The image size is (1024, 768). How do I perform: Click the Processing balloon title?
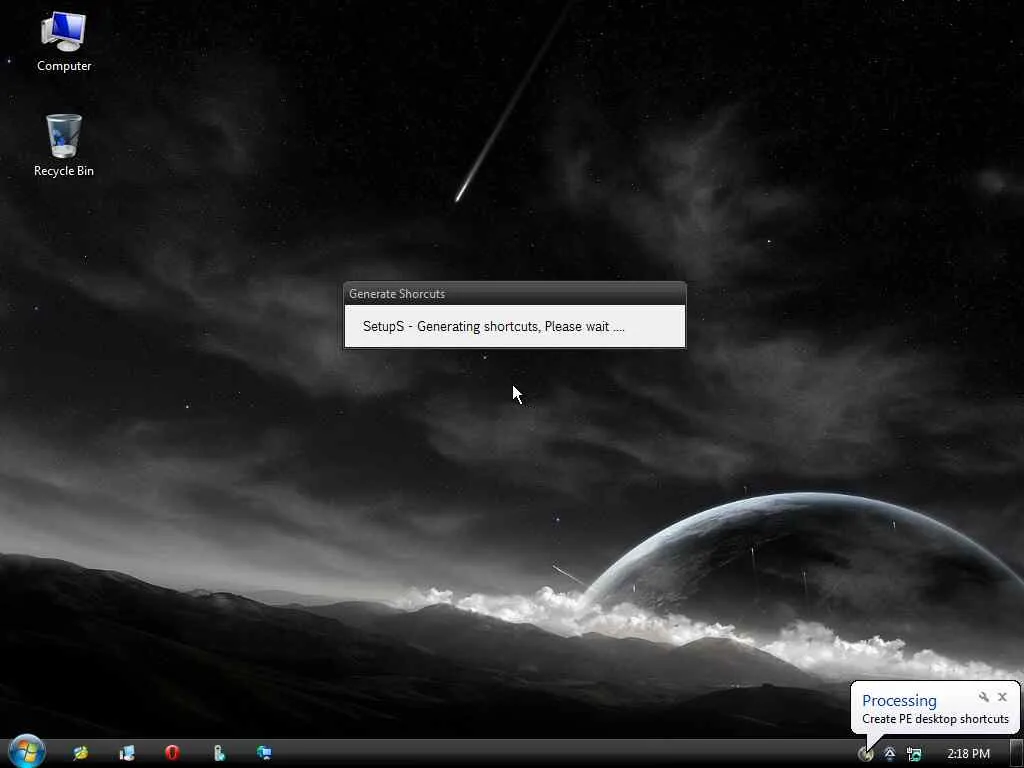point(899,700)
